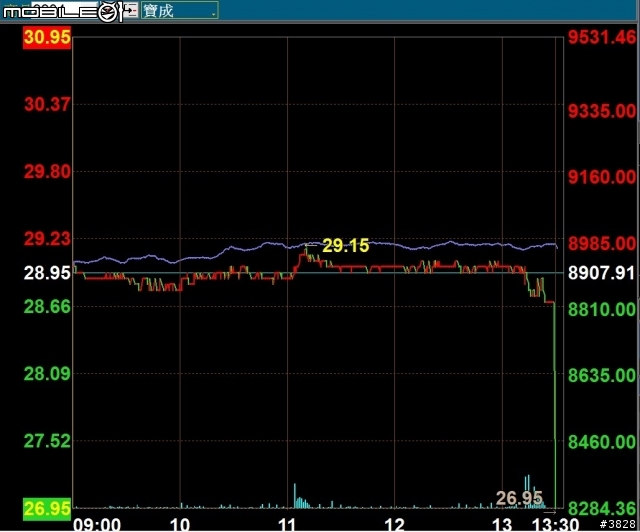Click the 9160.00 index axis label

point(602,177)
